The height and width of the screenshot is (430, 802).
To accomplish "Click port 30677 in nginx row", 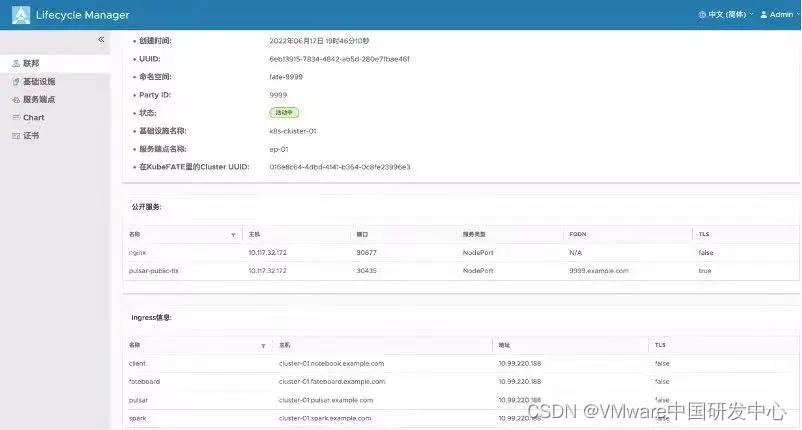I will click(367, 253).
